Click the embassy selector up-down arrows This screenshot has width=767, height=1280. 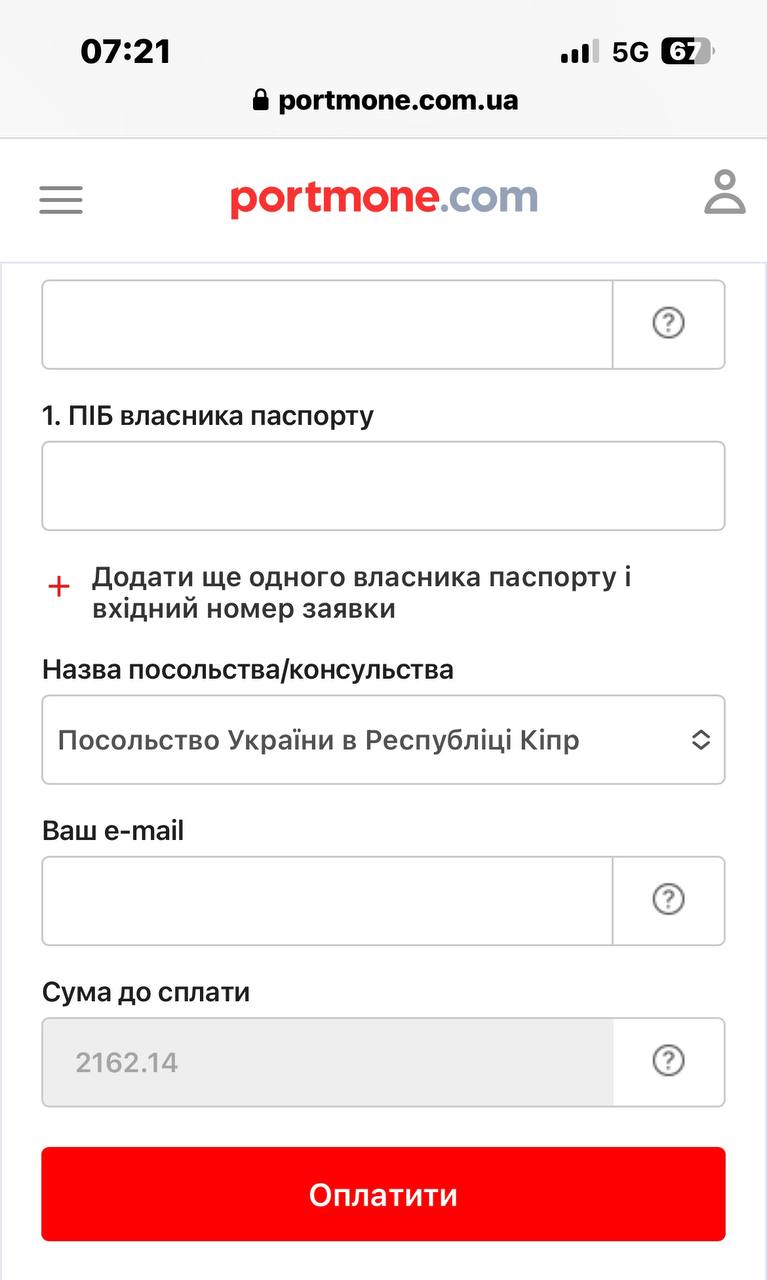tap(701, 740)
